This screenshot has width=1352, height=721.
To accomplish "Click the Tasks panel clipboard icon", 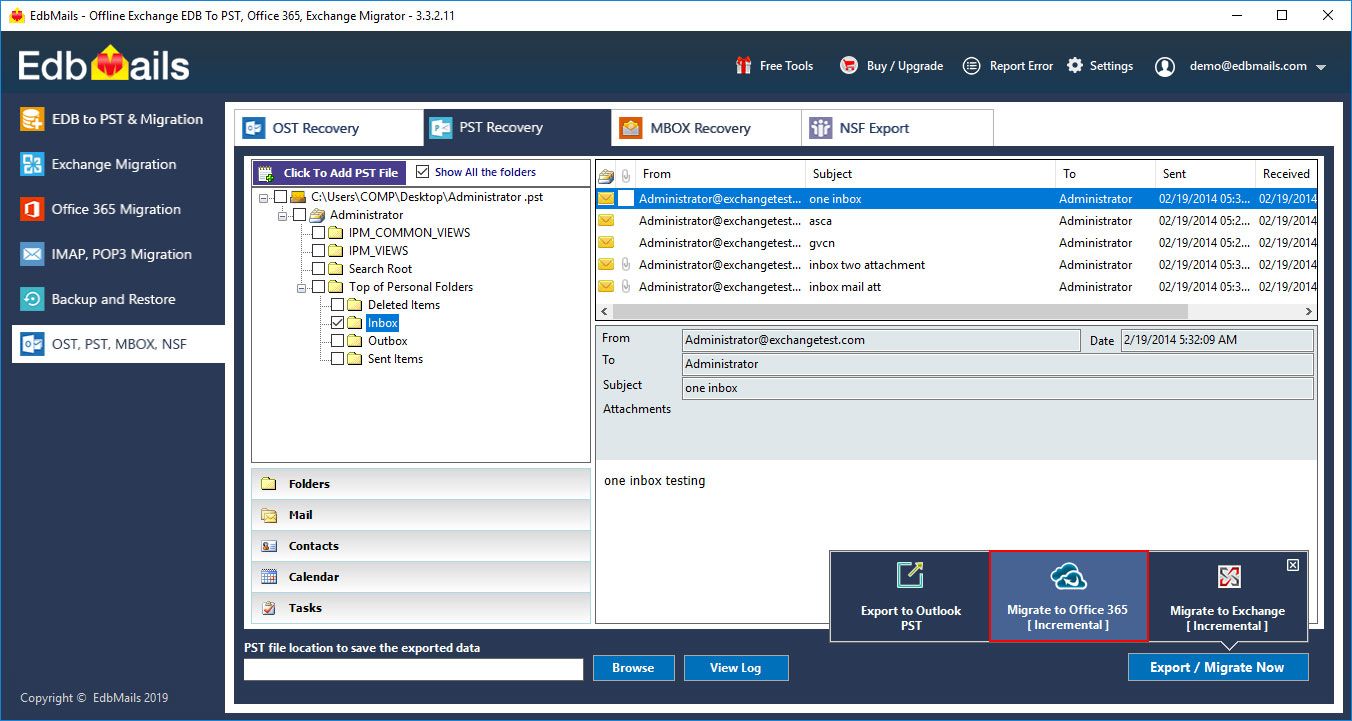I will (x=268, y=608).
